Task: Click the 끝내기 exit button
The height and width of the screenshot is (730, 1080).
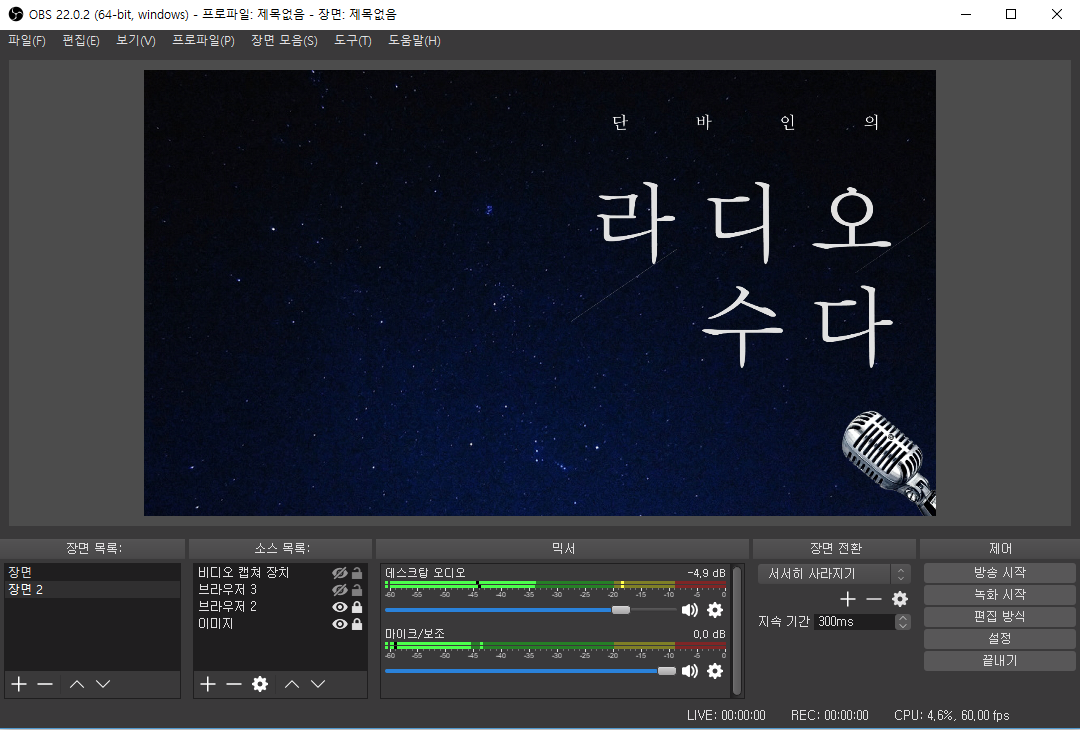Action: pyautogui.click(x=999, y=661)
